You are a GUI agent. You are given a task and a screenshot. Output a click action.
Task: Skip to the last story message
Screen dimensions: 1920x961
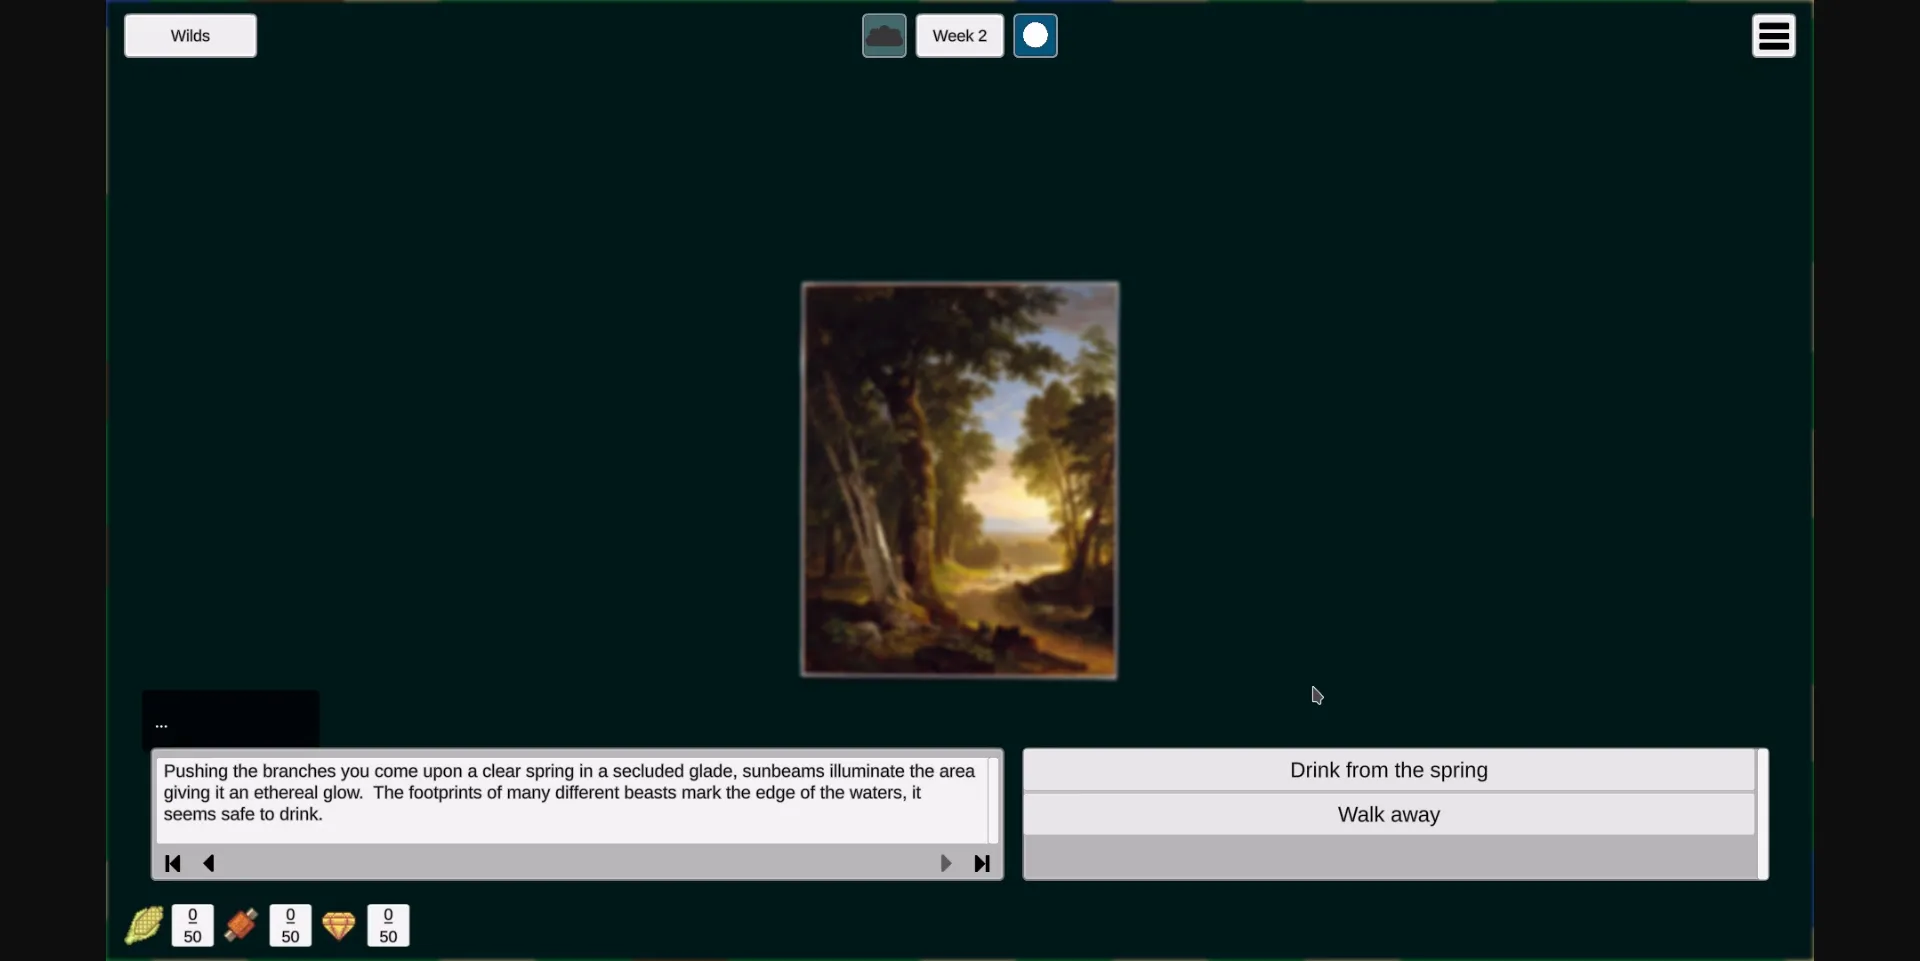tap(982, 863)
